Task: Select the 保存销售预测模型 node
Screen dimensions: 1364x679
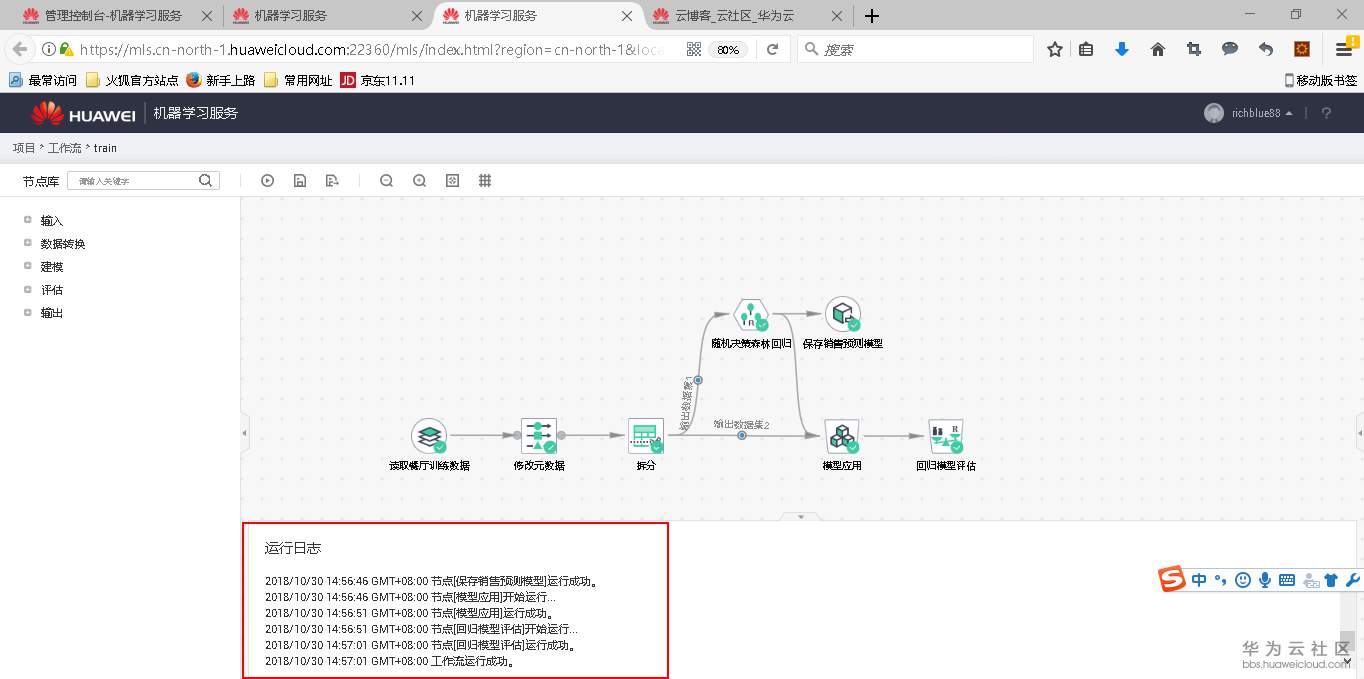Action: [842, 314]
